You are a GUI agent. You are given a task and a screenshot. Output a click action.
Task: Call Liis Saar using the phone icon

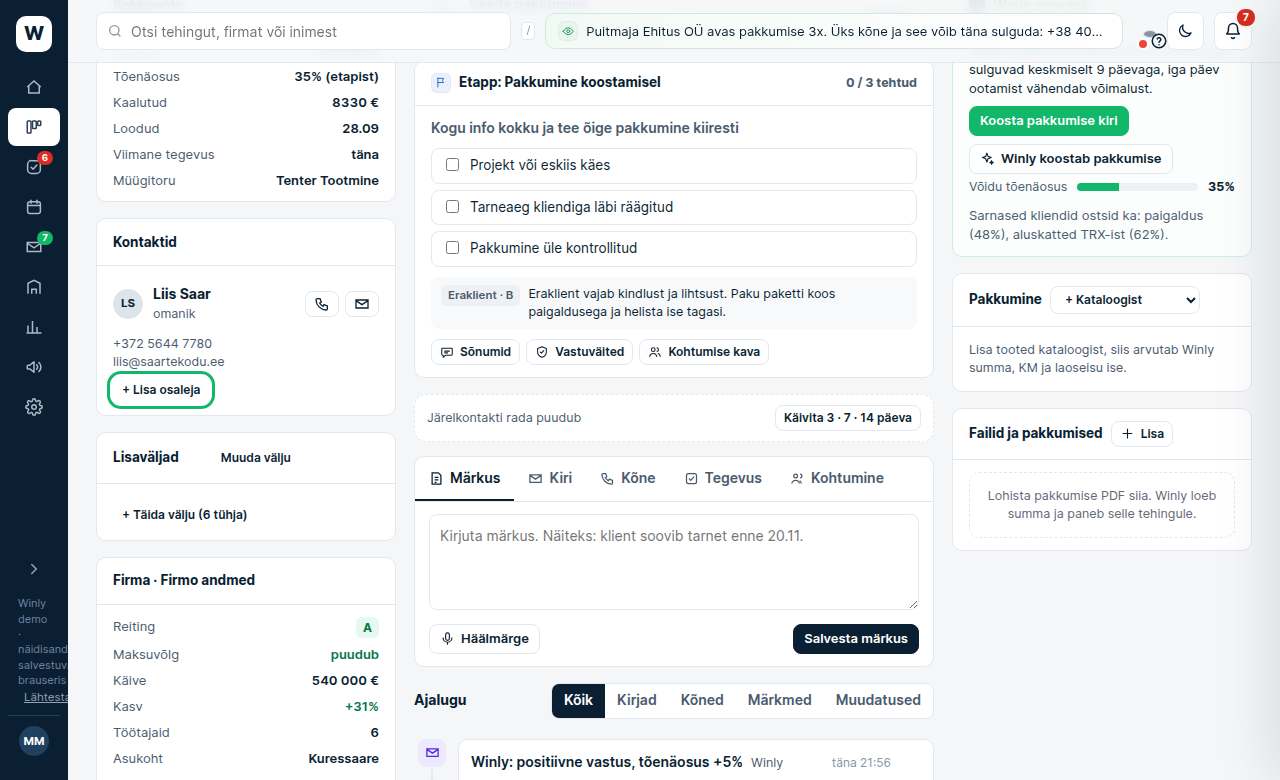(321, 304)
